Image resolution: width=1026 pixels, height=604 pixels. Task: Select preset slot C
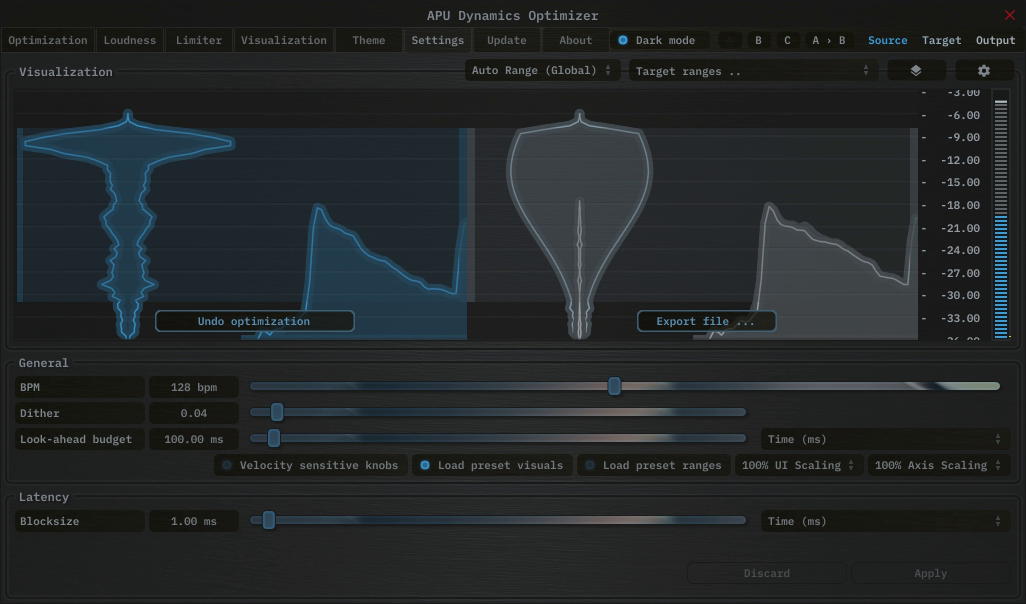tap(787, 40)
